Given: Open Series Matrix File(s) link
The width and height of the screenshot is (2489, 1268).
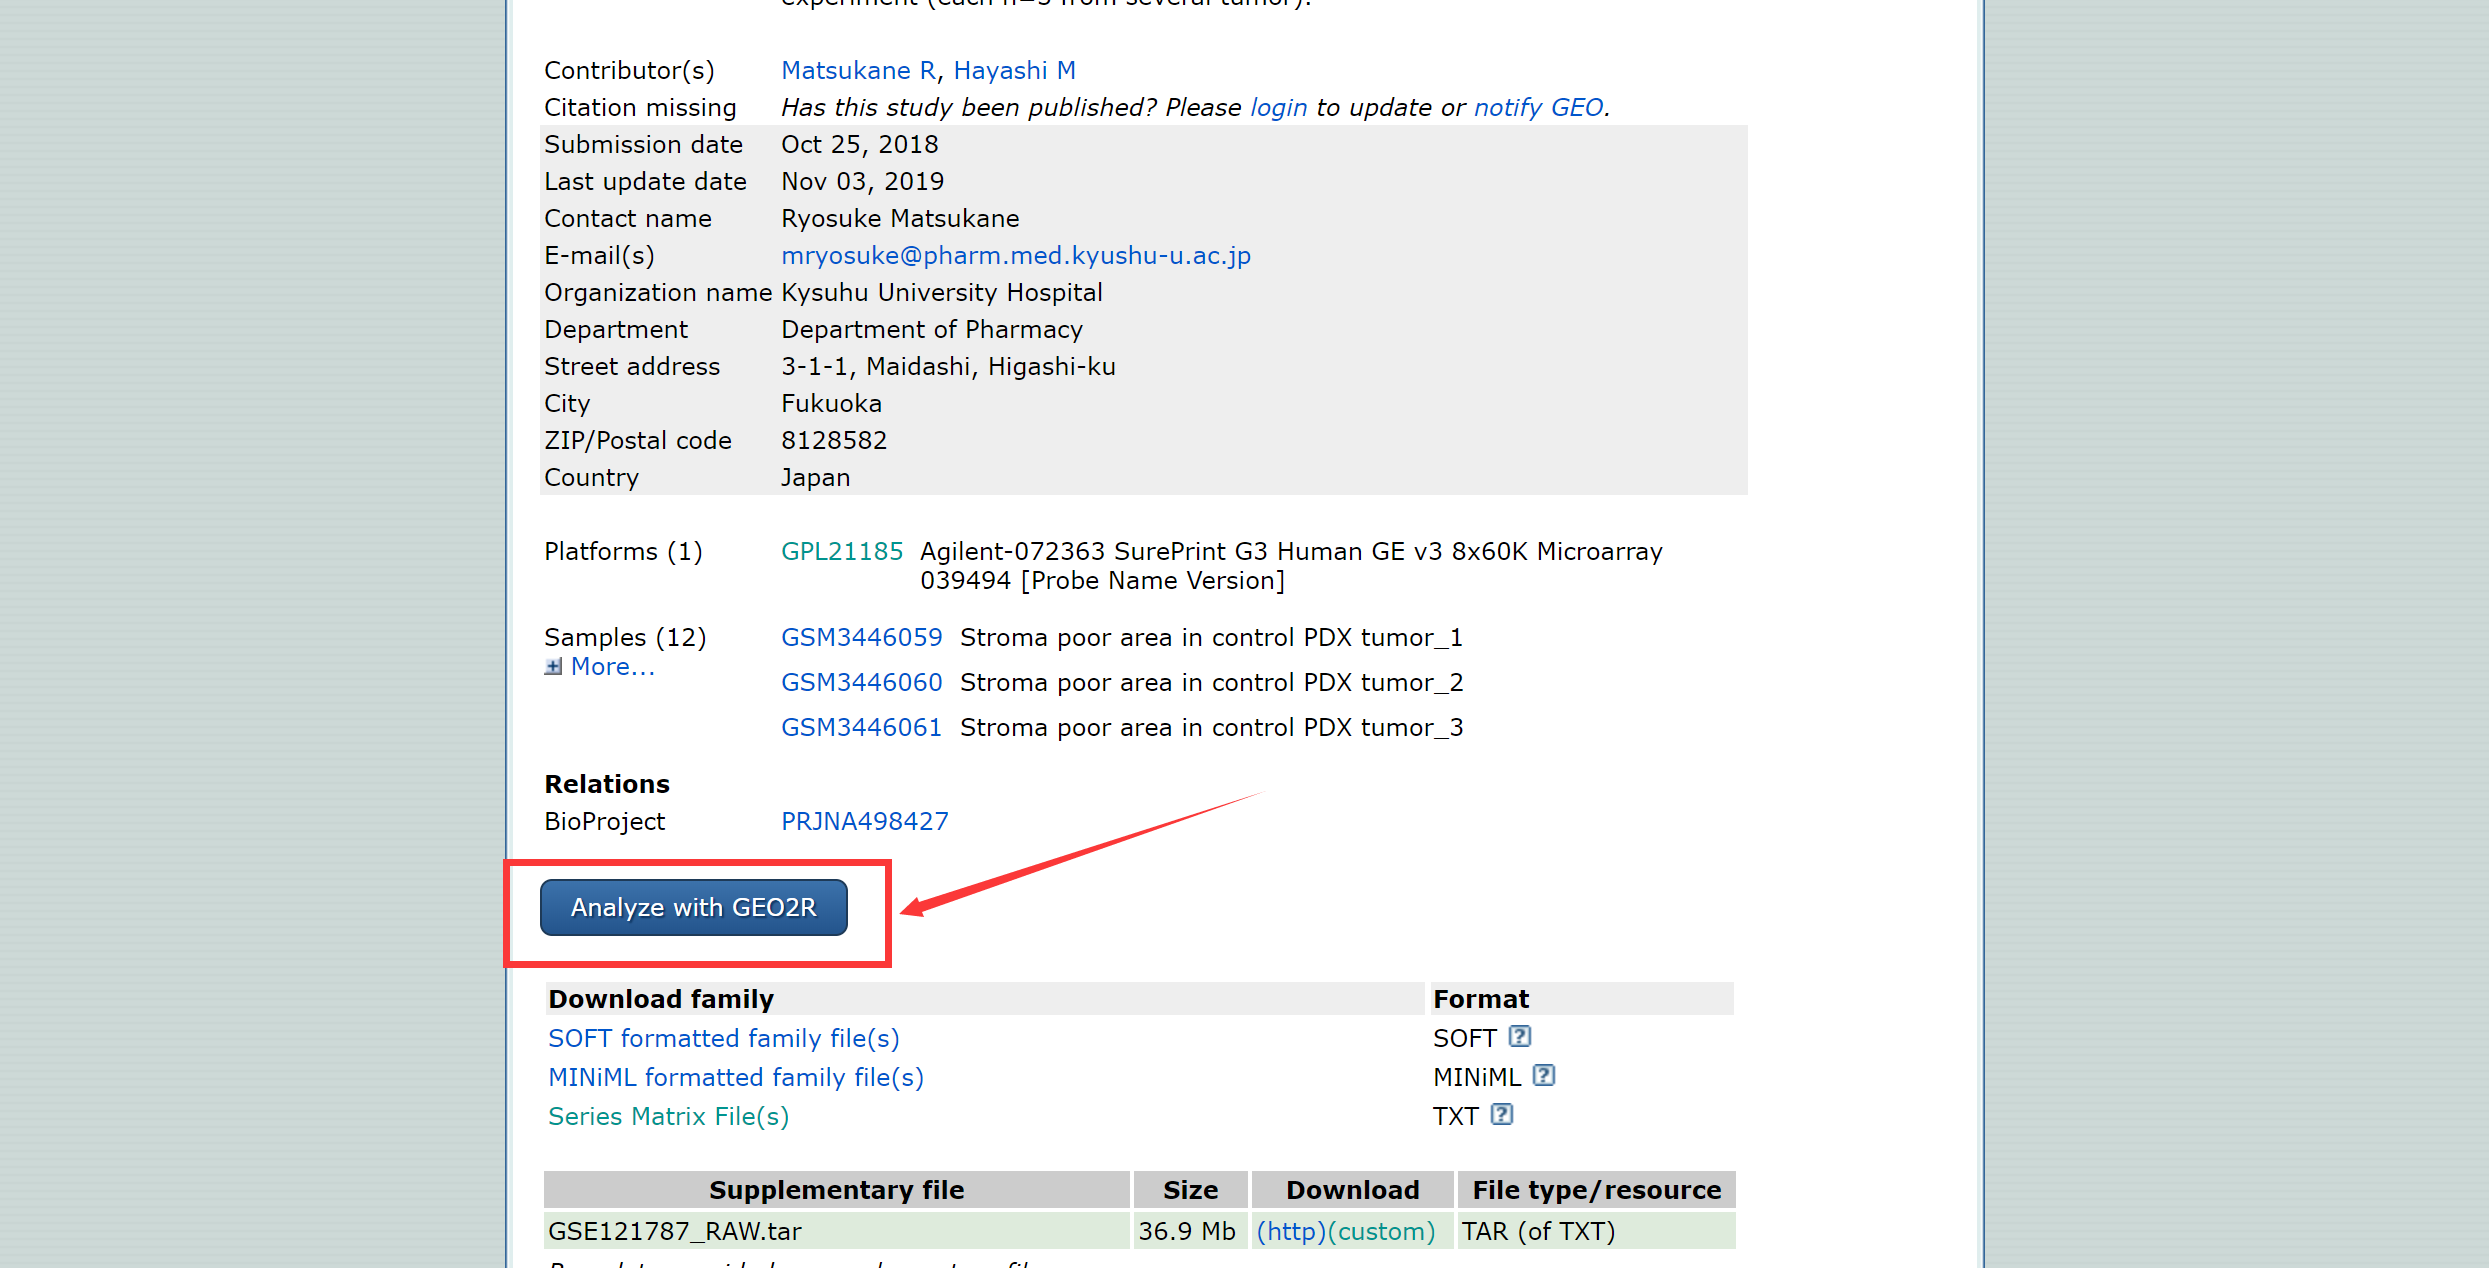Looking at the screenshot, I should pos(668,1116).
